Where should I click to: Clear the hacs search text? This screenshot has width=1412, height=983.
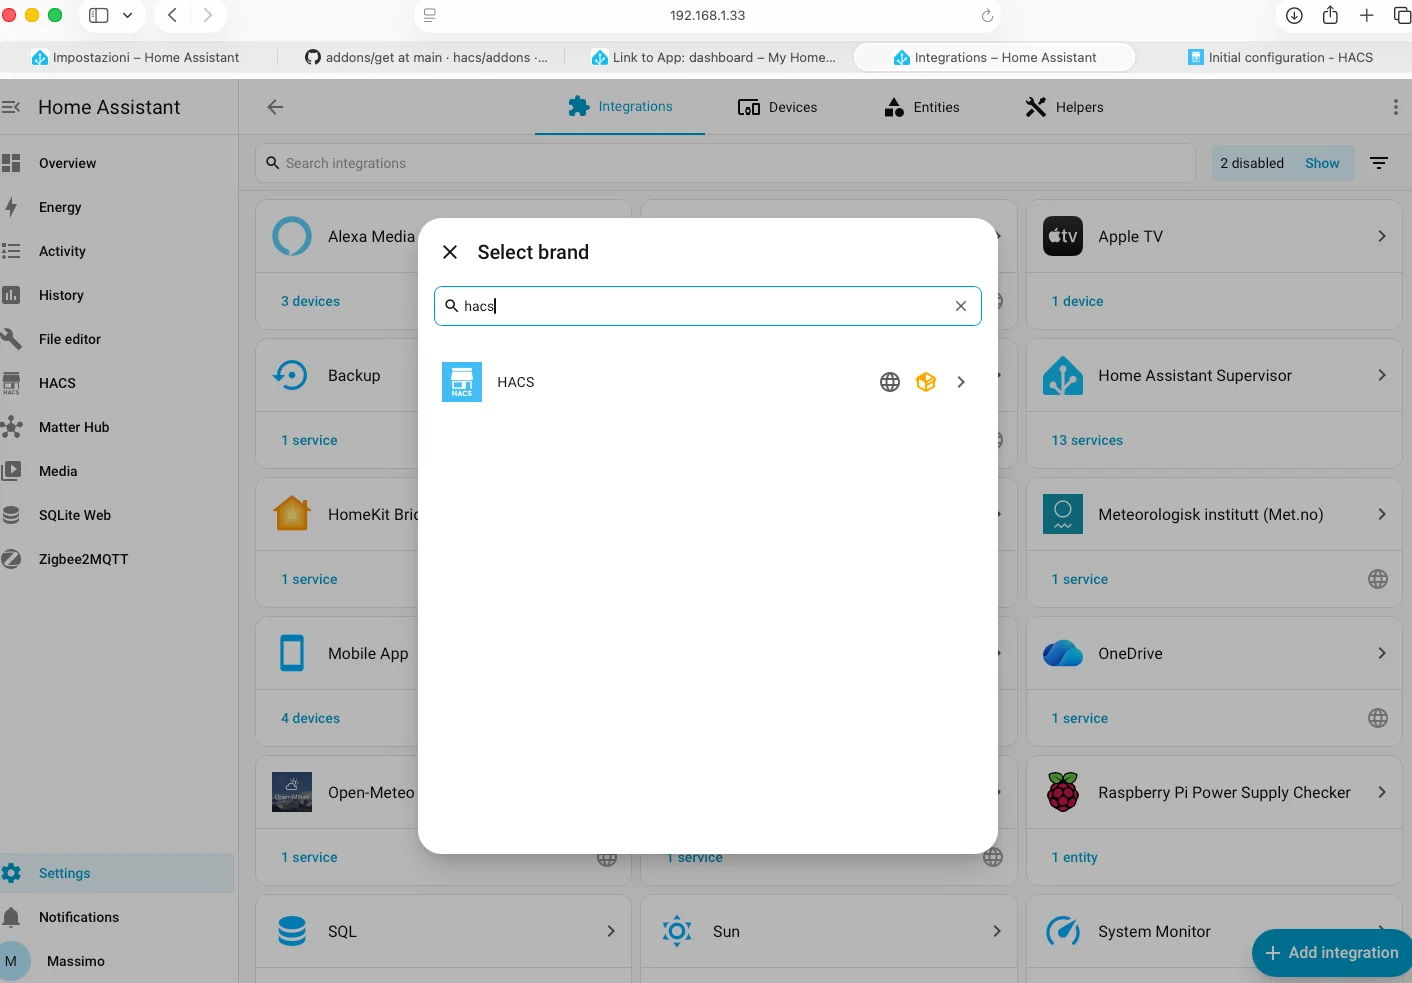(961, 306)
